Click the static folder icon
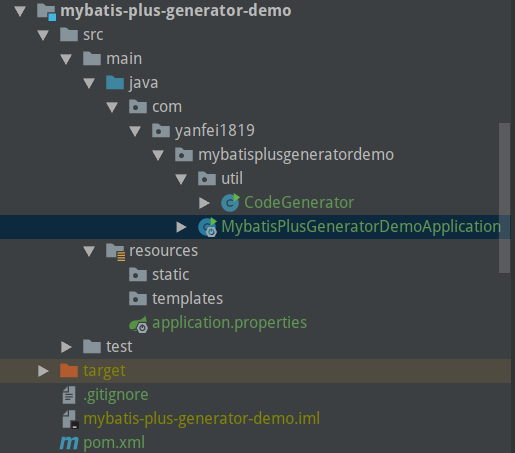 coord(138,275)
